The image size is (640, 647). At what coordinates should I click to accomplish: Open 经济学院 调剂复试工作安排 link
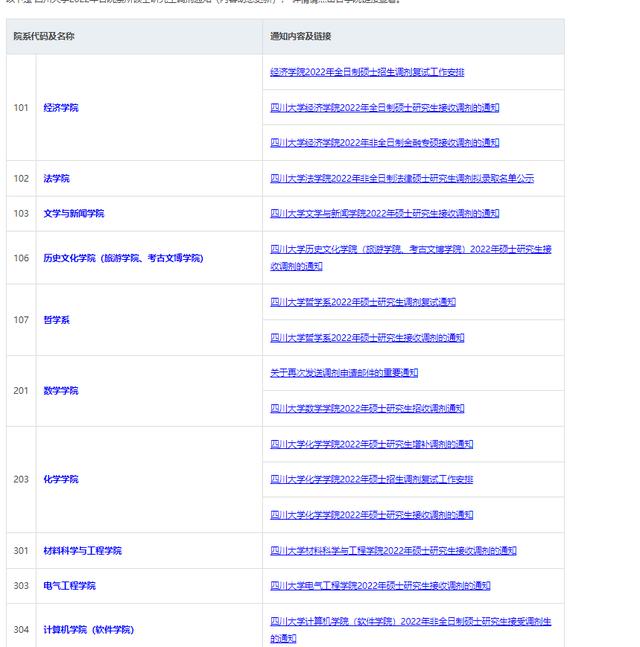(367, 72)
